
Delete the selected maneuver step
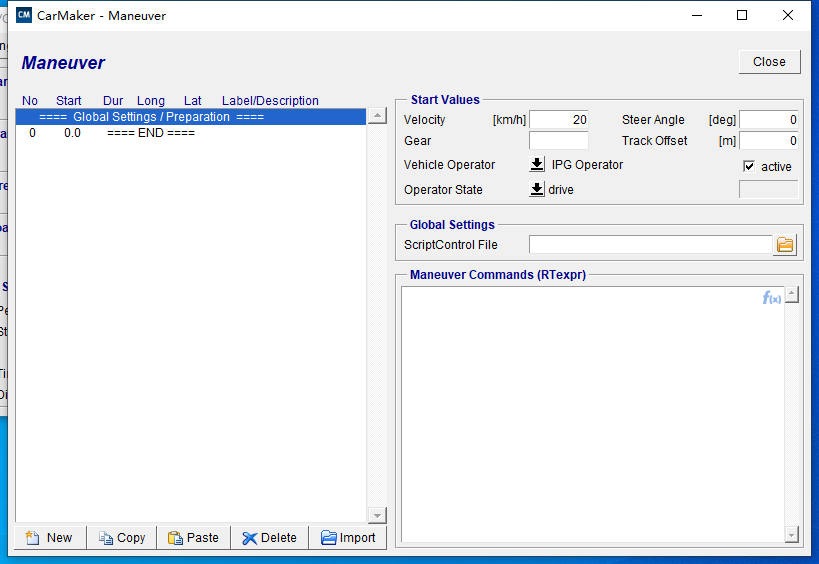pos(270,538)
